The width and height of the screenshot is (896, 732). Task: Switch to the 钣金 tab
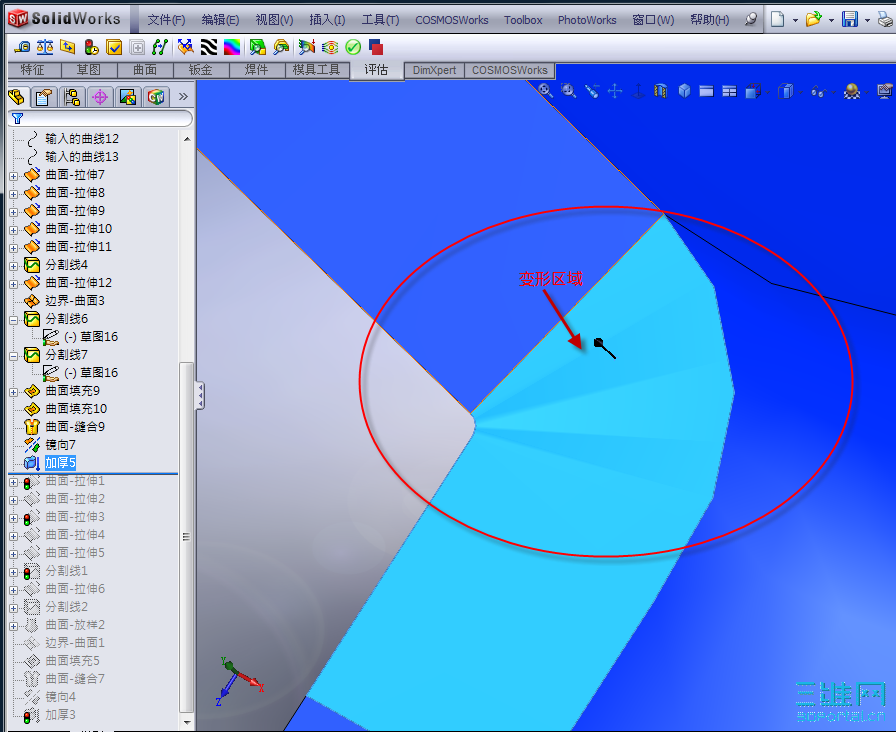pyautogui.click(x=201, y=70)
